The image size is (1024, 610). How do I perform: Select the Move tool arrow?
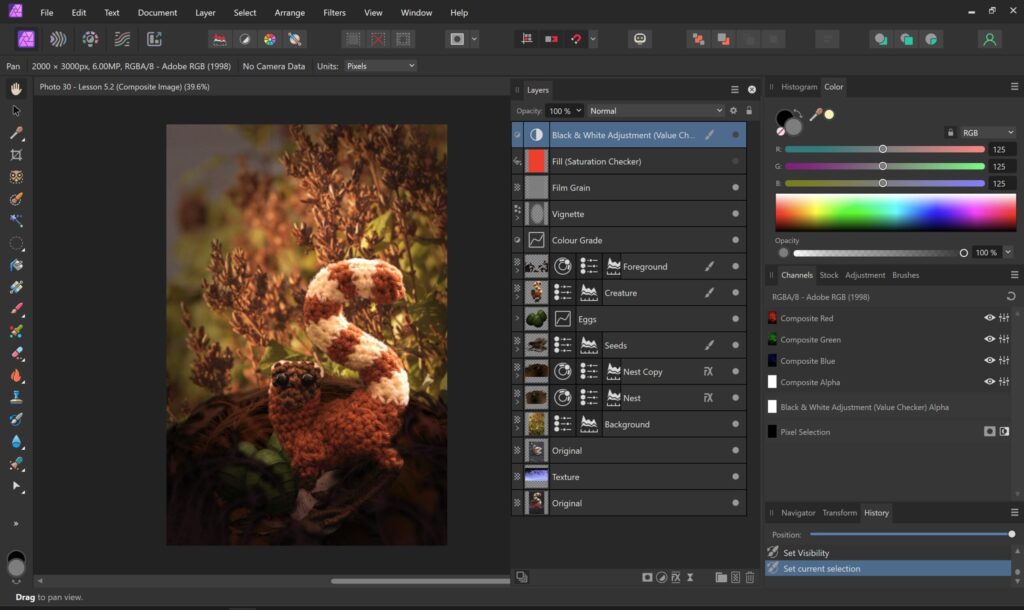(16, 111)
